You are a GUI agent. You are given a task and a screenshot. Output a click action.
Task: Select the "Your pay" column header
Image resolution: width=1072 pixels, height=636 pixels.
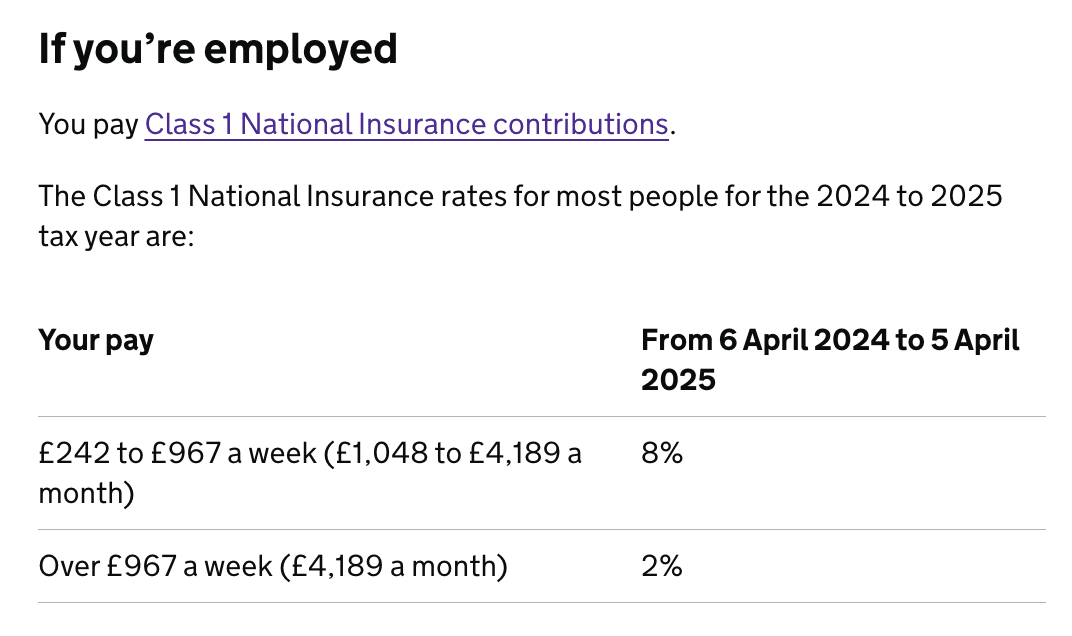(x=96, y=341)
